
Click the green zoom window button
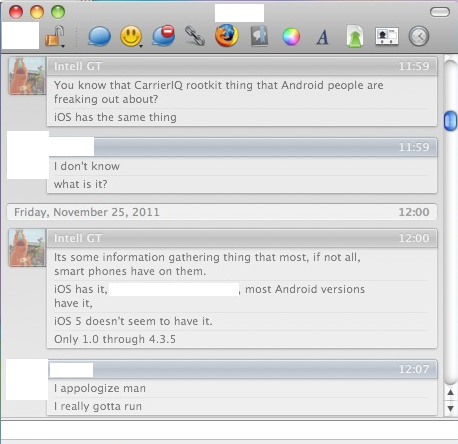tap(58, 12)
